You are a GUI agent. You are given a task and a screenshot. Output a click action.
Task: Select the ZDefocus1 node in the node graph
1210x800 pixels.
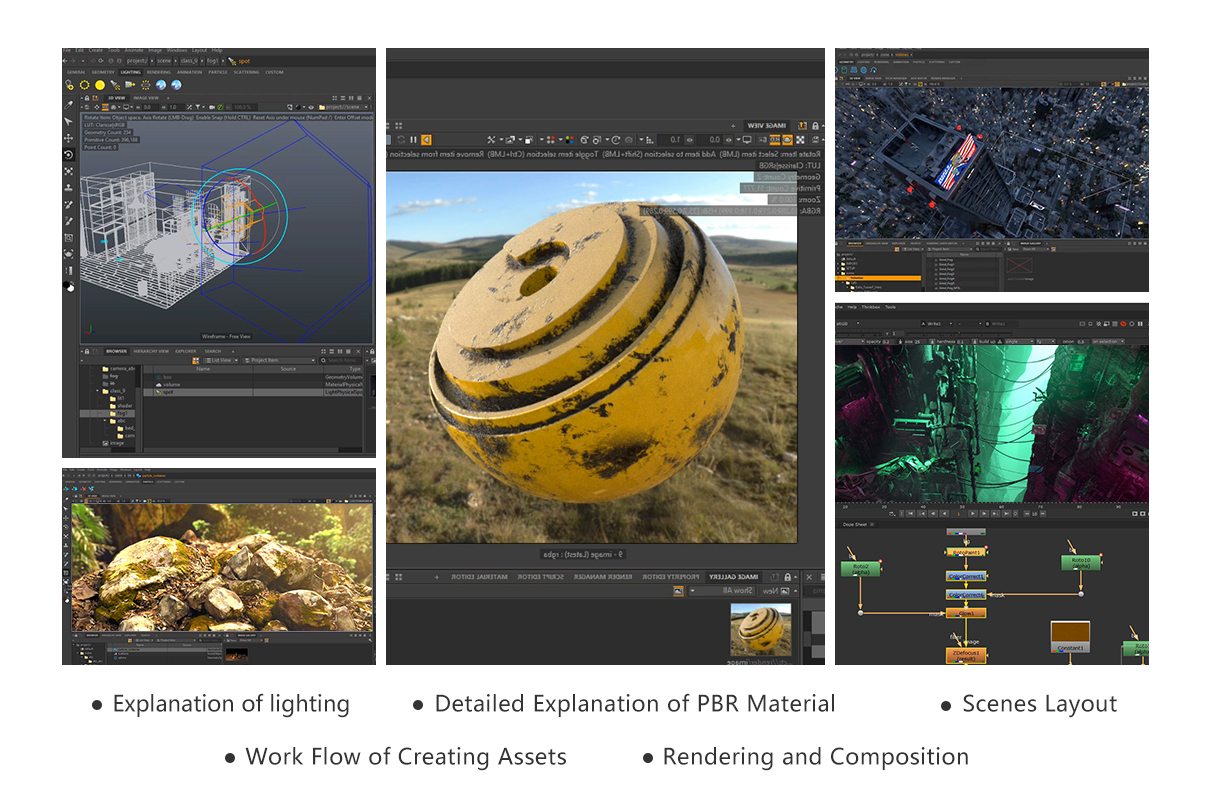click(966, 656)
